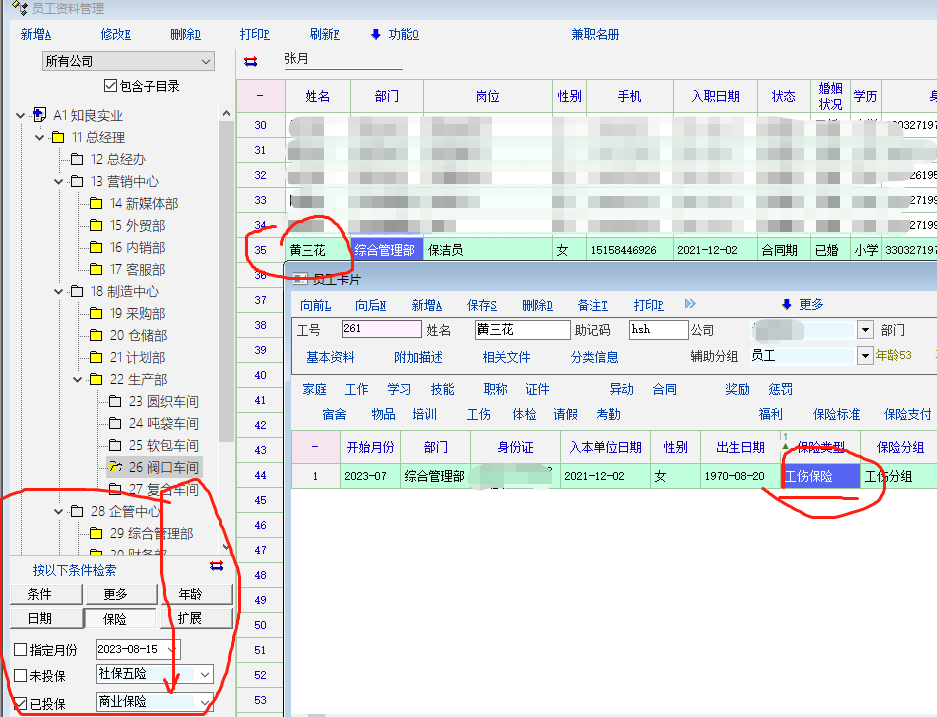The height and width of the screenshot is (717, 937).
Task: Click the swap arrows icon in search panel
Action: (x=216, y=566)
